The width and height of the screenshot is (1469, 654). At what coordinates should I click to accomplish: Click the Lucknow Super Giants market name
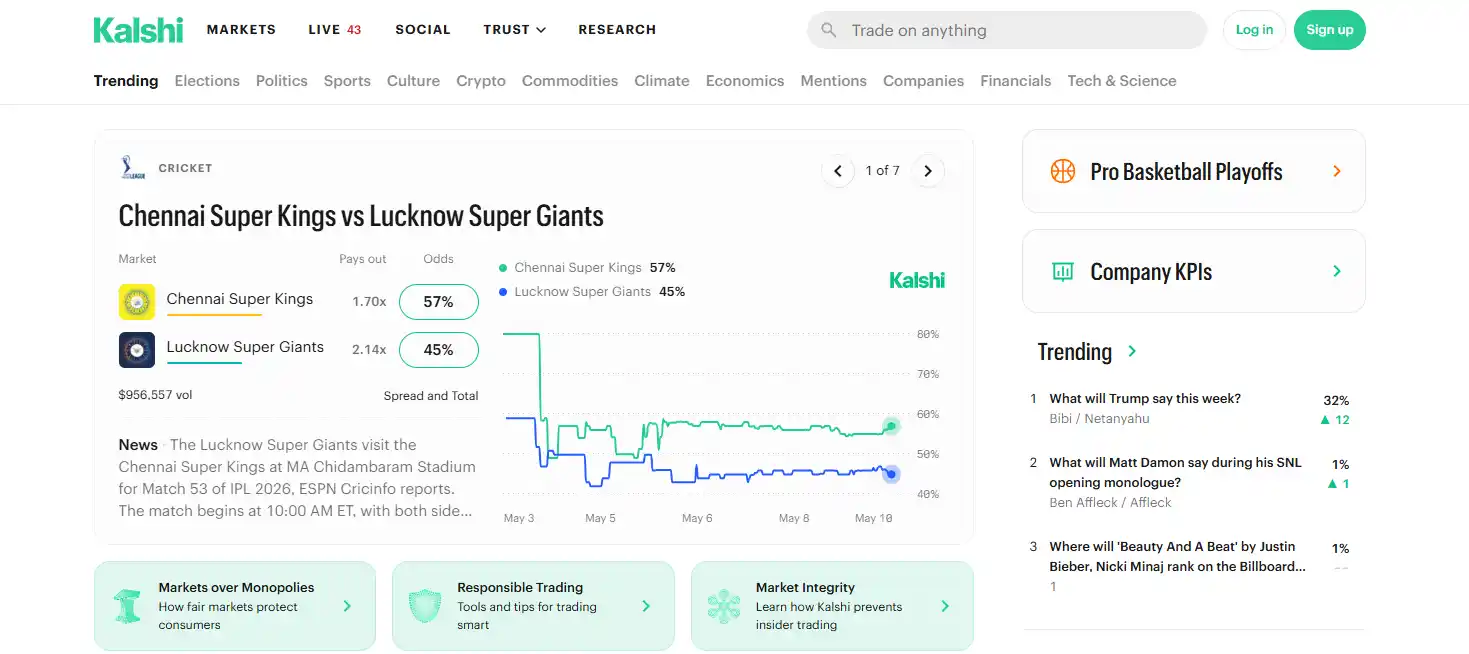[x=245, y=347]
